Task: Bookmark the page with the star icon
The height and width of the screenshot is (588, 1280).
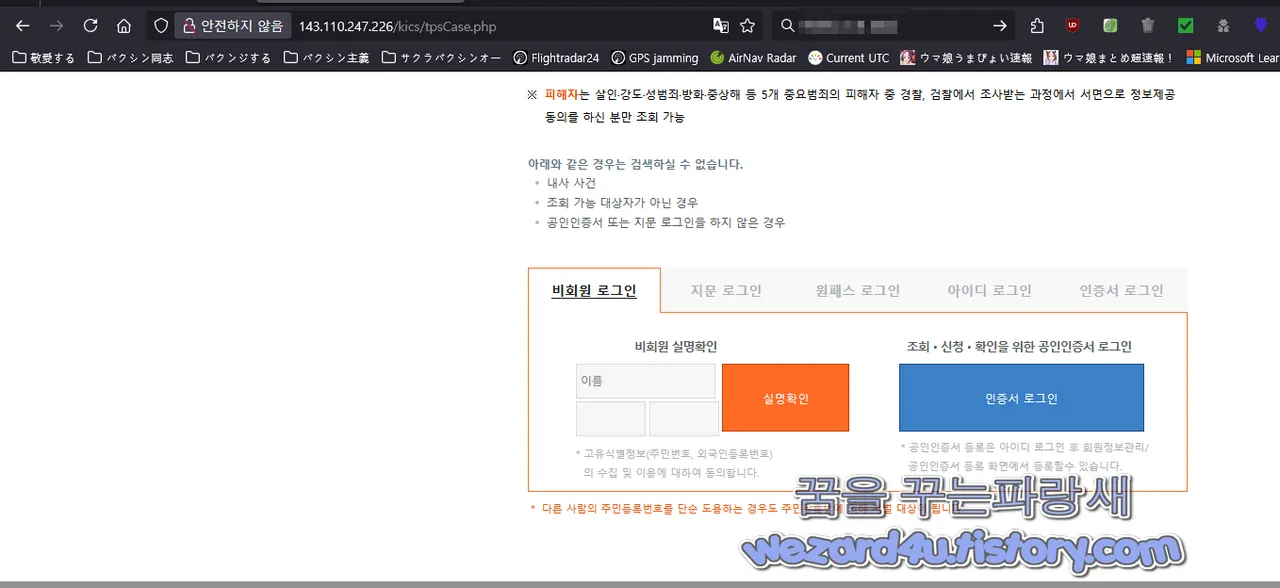Action: click(746, 27)
